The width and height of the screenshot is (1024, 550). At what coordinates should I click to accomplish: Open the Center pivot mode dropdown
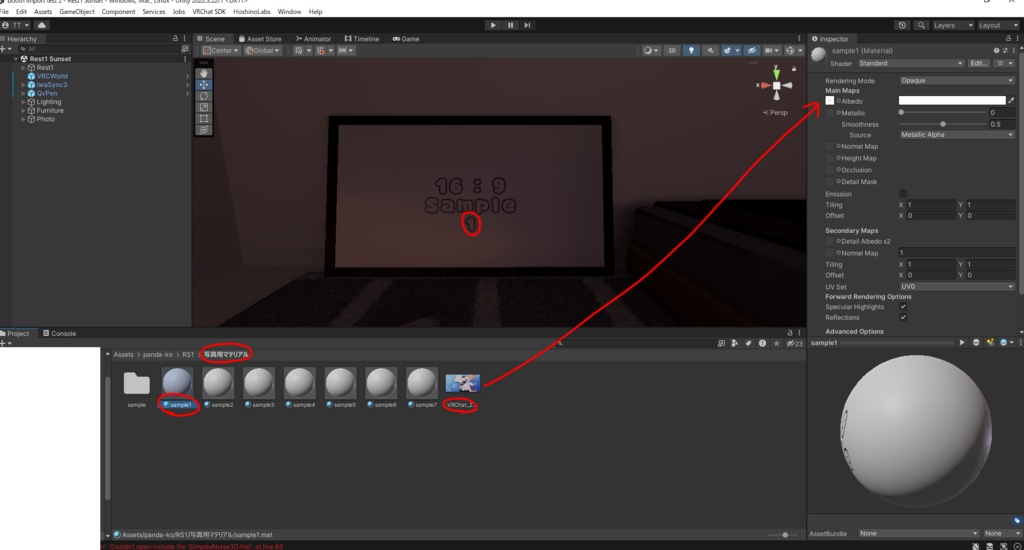220,50
